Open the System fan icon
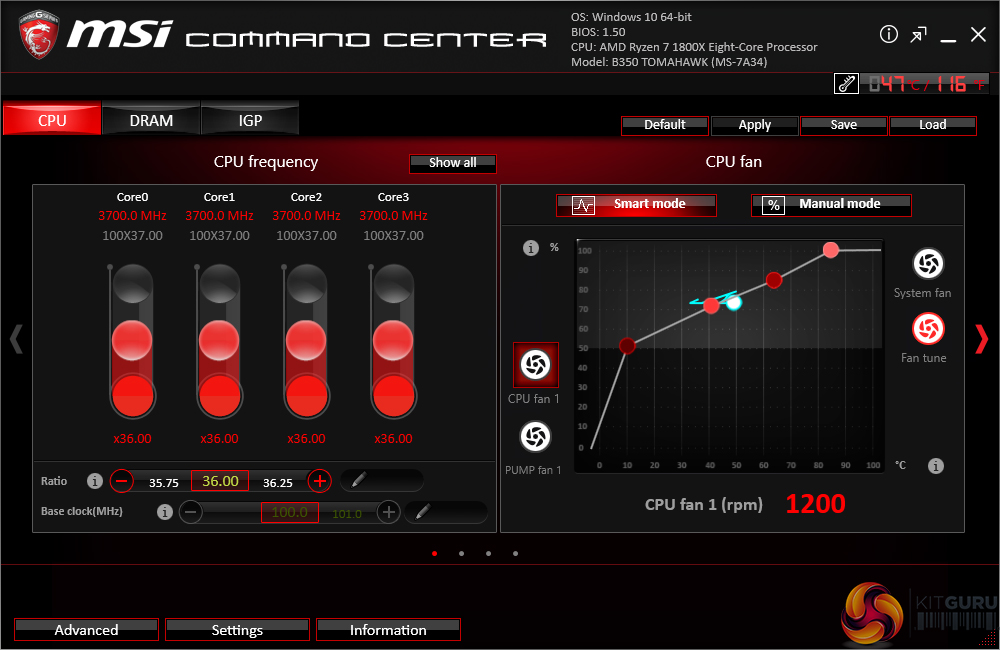1000x650 pixels. [x=928, y=263]
